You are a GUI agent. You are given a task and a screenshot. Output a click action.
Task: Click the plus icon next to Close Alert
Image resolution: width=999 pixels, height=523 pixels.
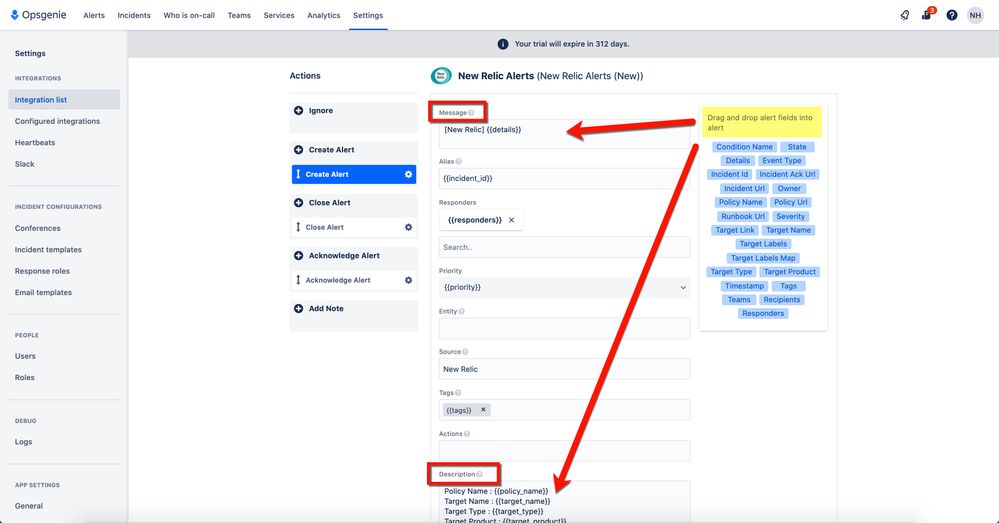[x=298, y=203]
